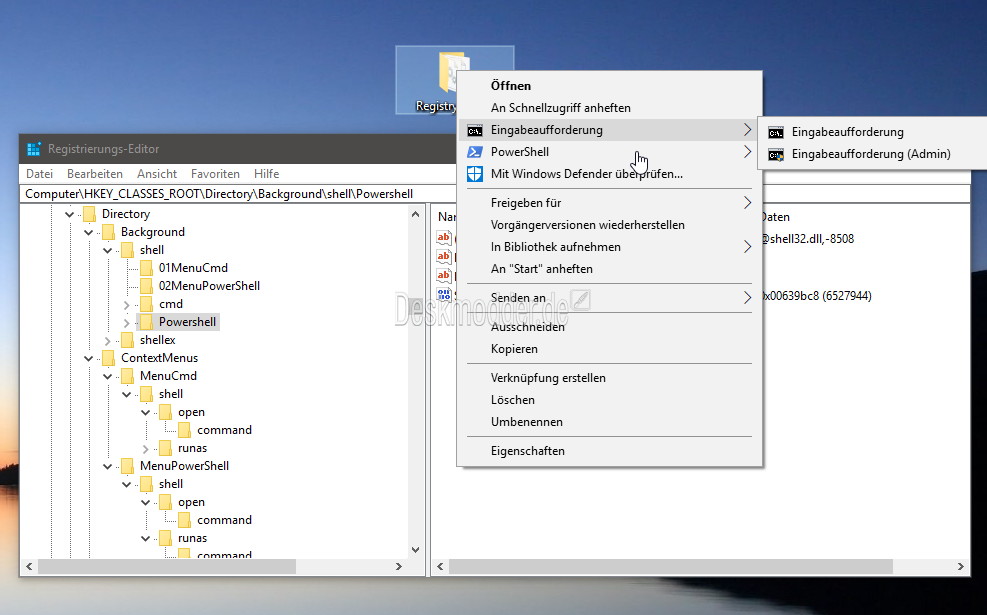This screenshot has height=615, width=987.
Task: Click the binary DWORD value icon in the values list
Action: click(x=444, y=294)
